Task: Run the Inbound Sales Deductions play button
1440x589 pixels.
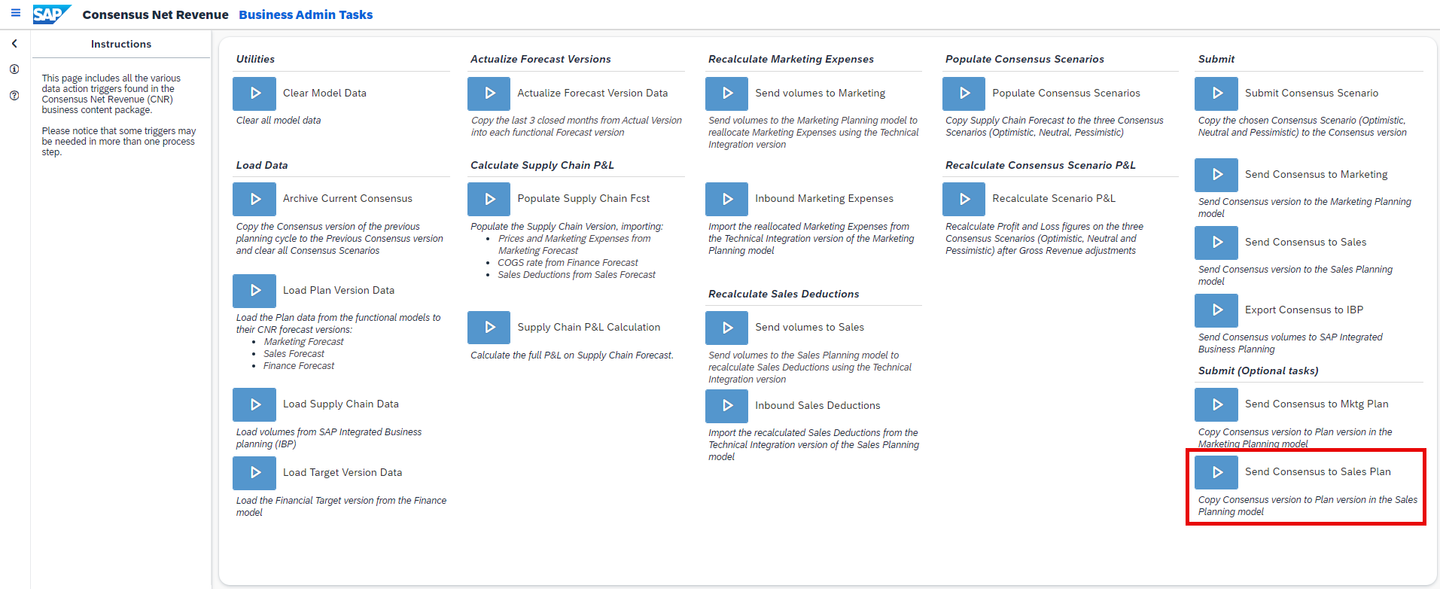Action: click(x=727, y=405)
